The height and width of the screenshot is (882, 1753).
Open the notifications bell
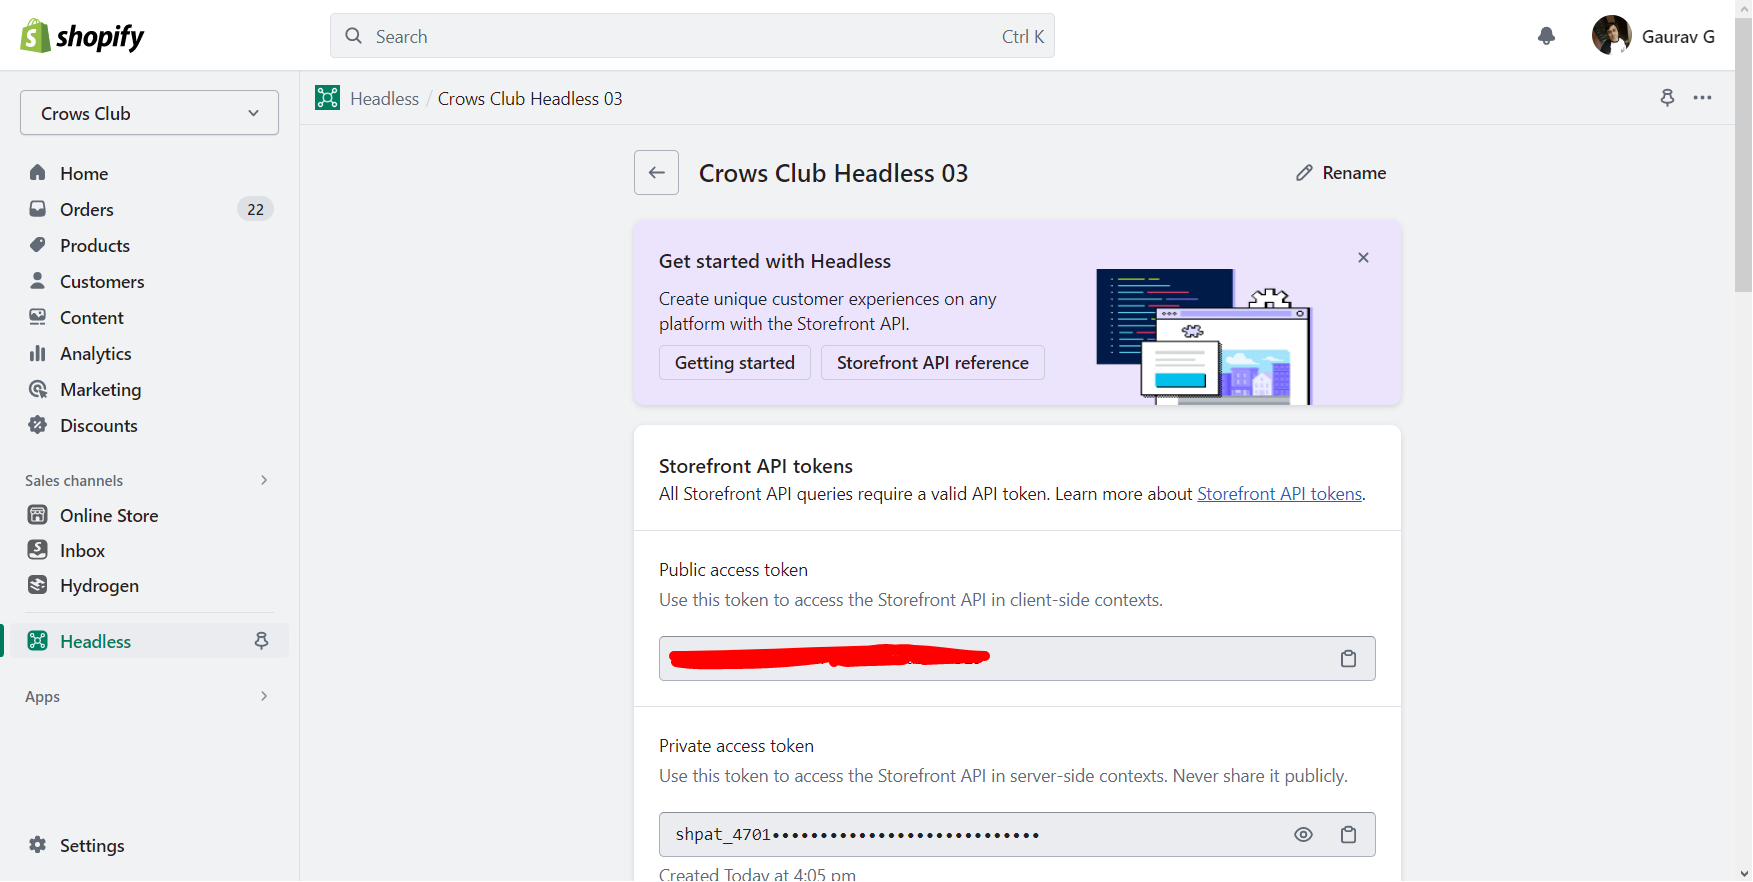(x=1546, y=36)
